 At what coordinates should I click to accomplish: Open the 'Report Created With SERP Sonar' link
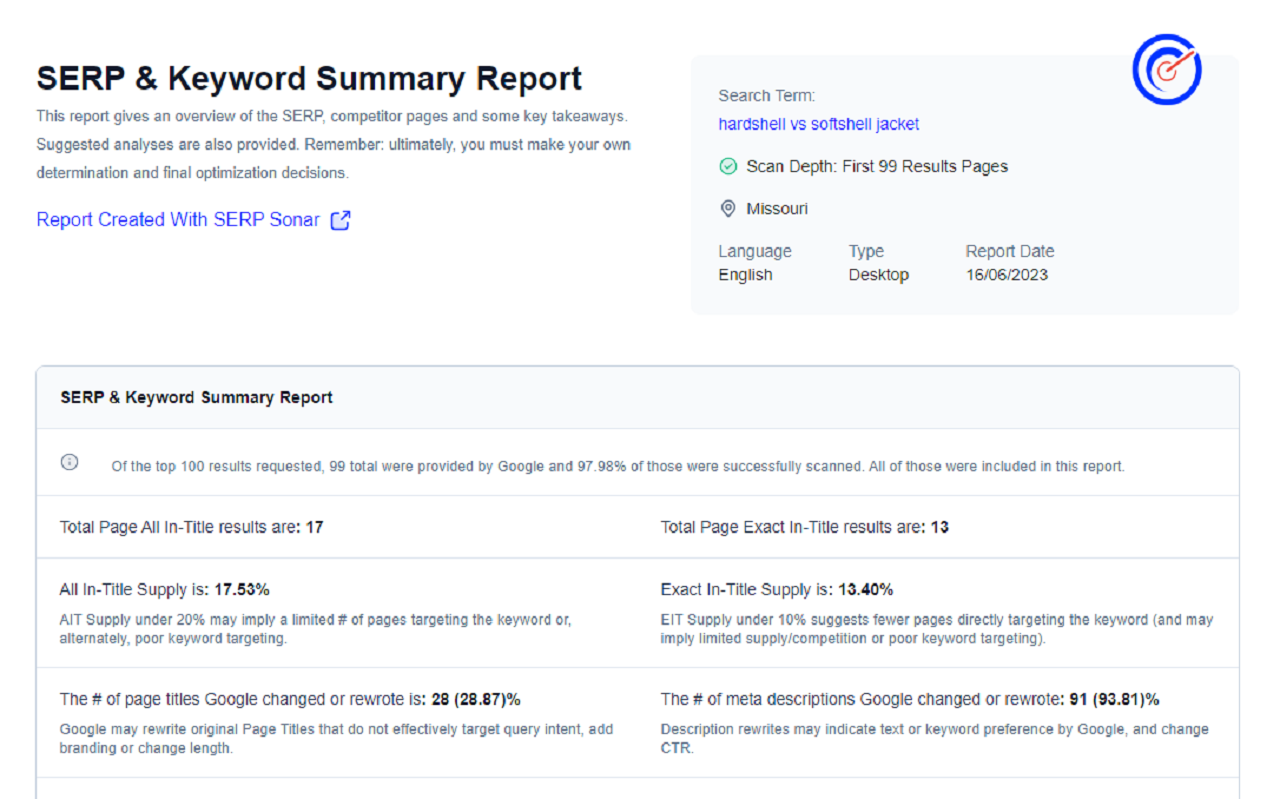[x=178, y=220]
